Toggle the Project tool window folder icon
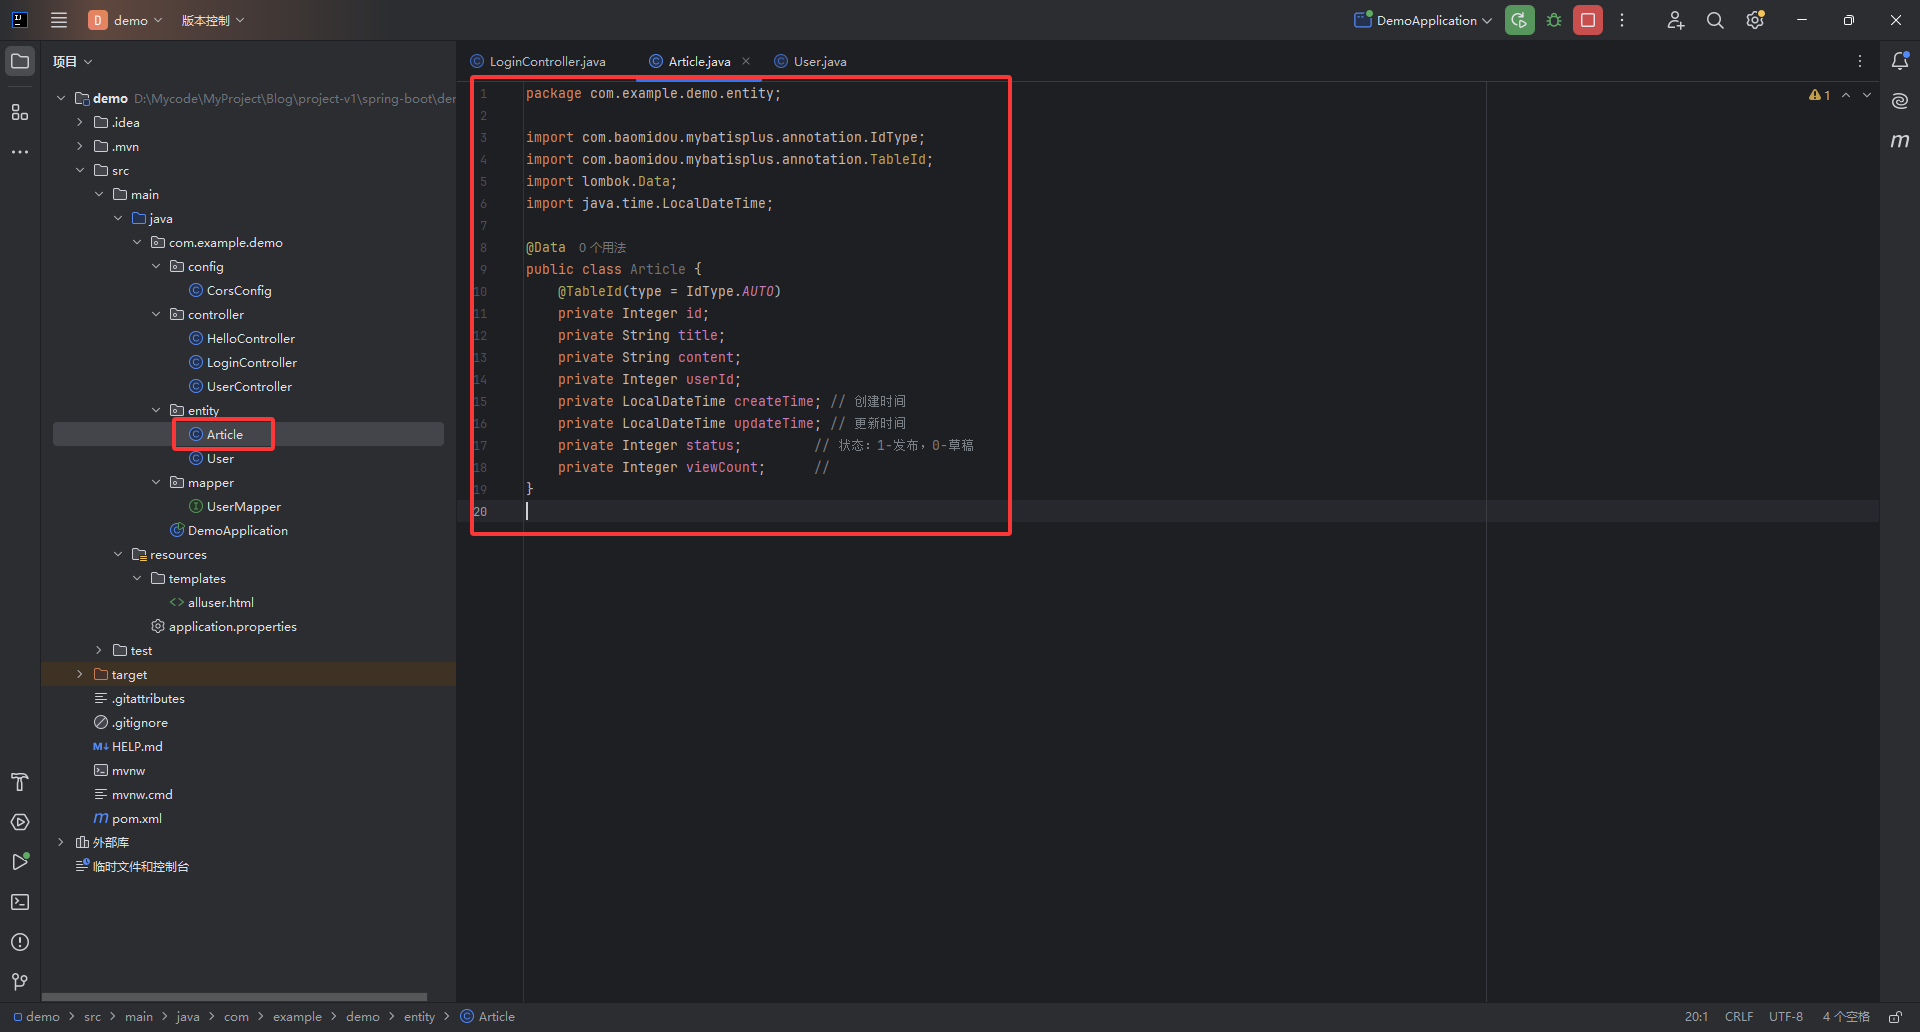 (20, 61)
